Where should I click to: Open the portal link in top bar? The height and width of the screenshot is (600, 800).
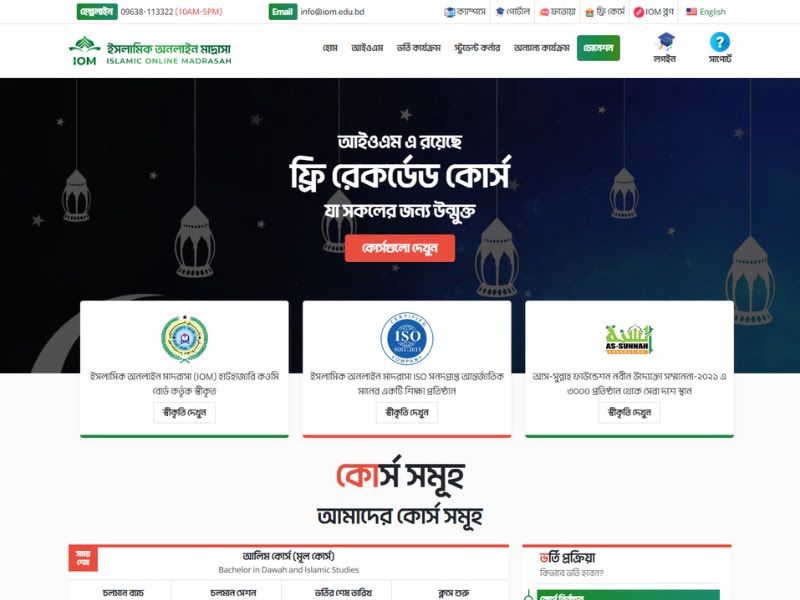tap(513, 12)
